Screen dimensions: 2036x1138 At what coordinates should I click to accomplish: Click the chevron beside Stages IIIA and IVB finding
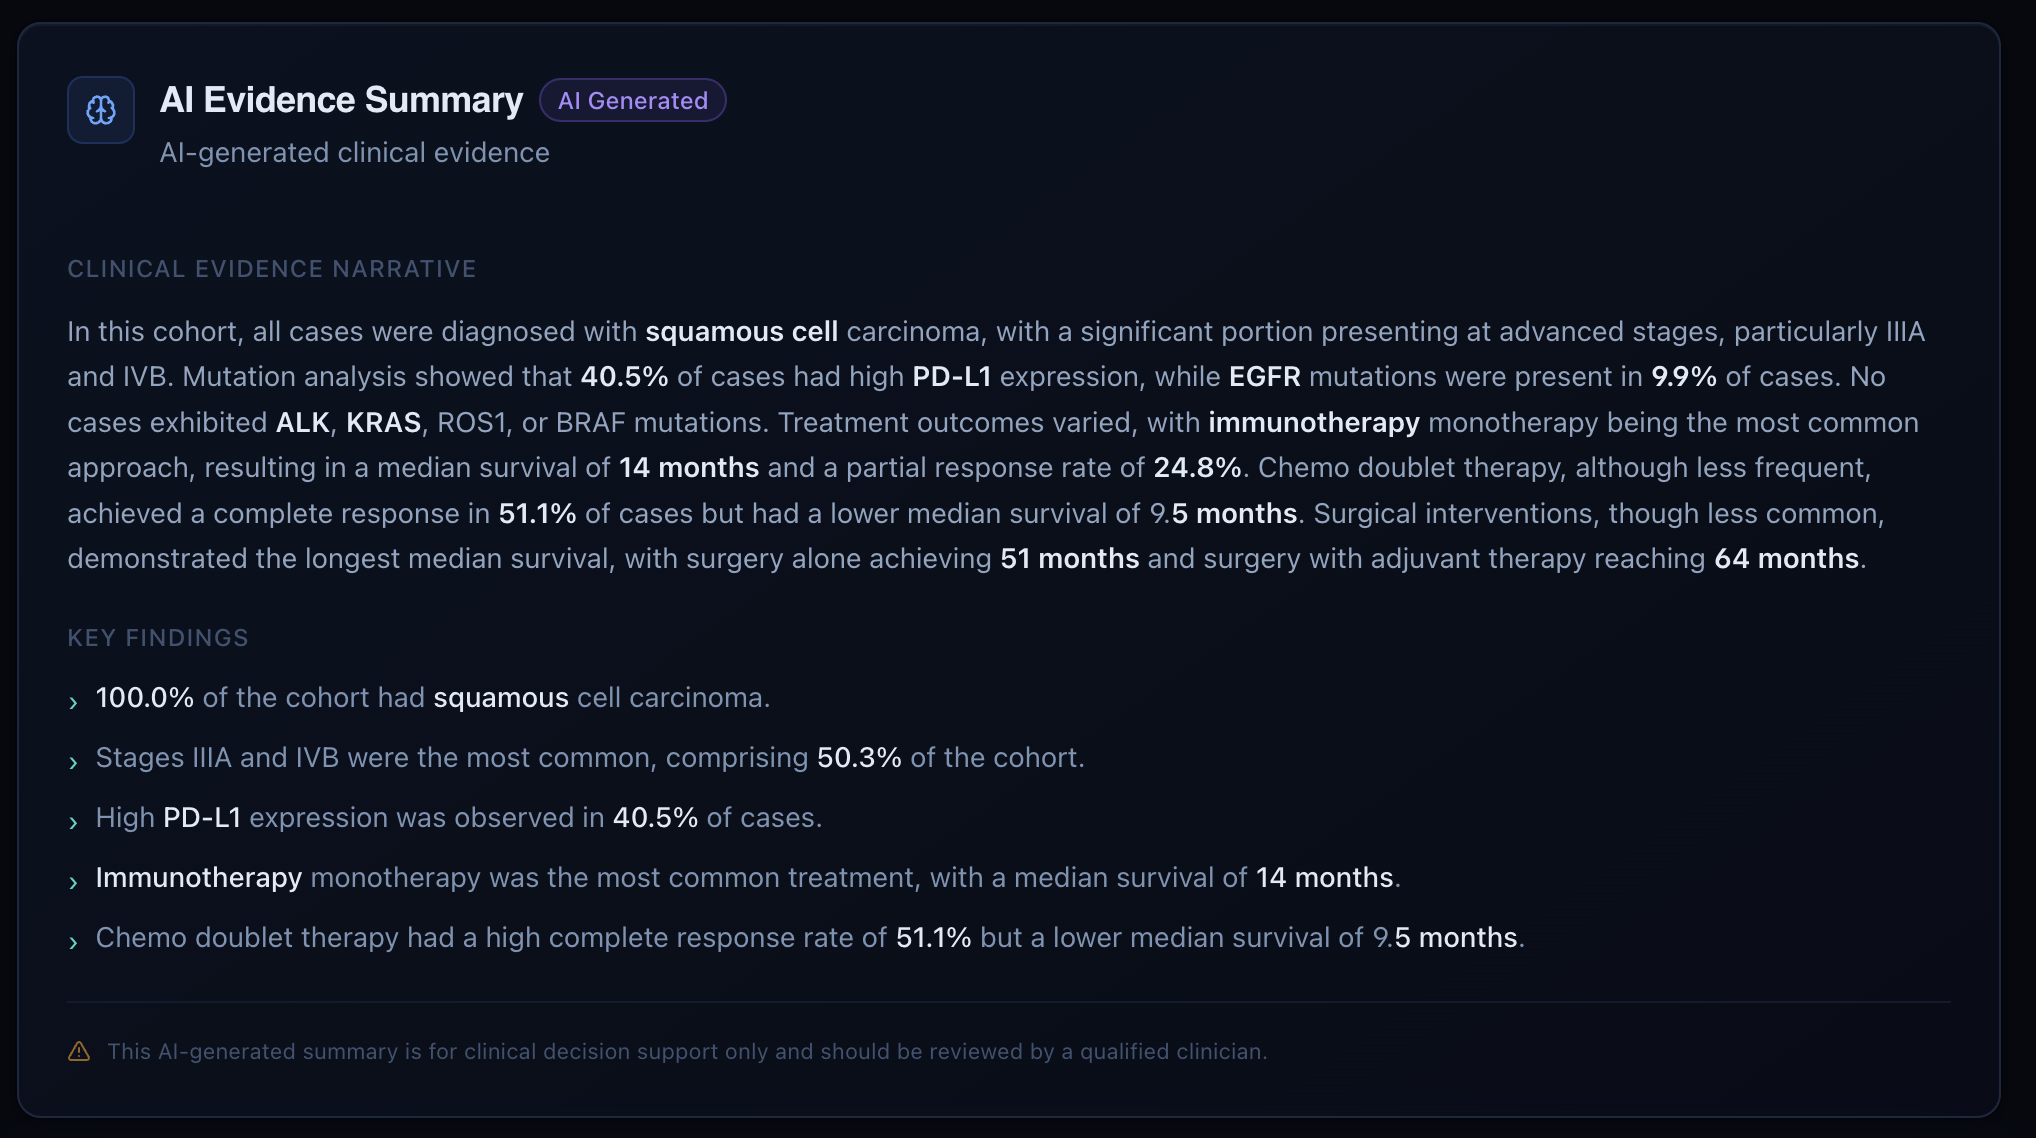point(73,762)
